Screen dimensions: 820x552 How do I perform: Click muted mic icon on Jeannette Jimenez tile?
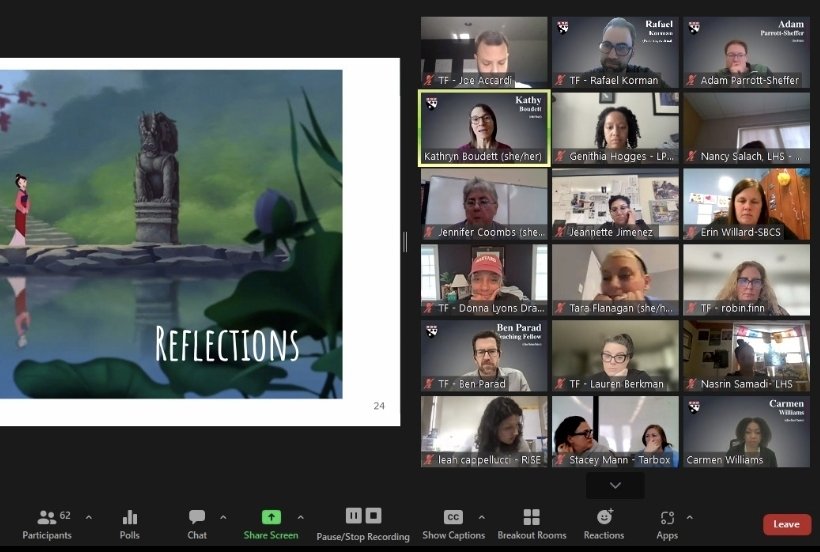(560, 232)
